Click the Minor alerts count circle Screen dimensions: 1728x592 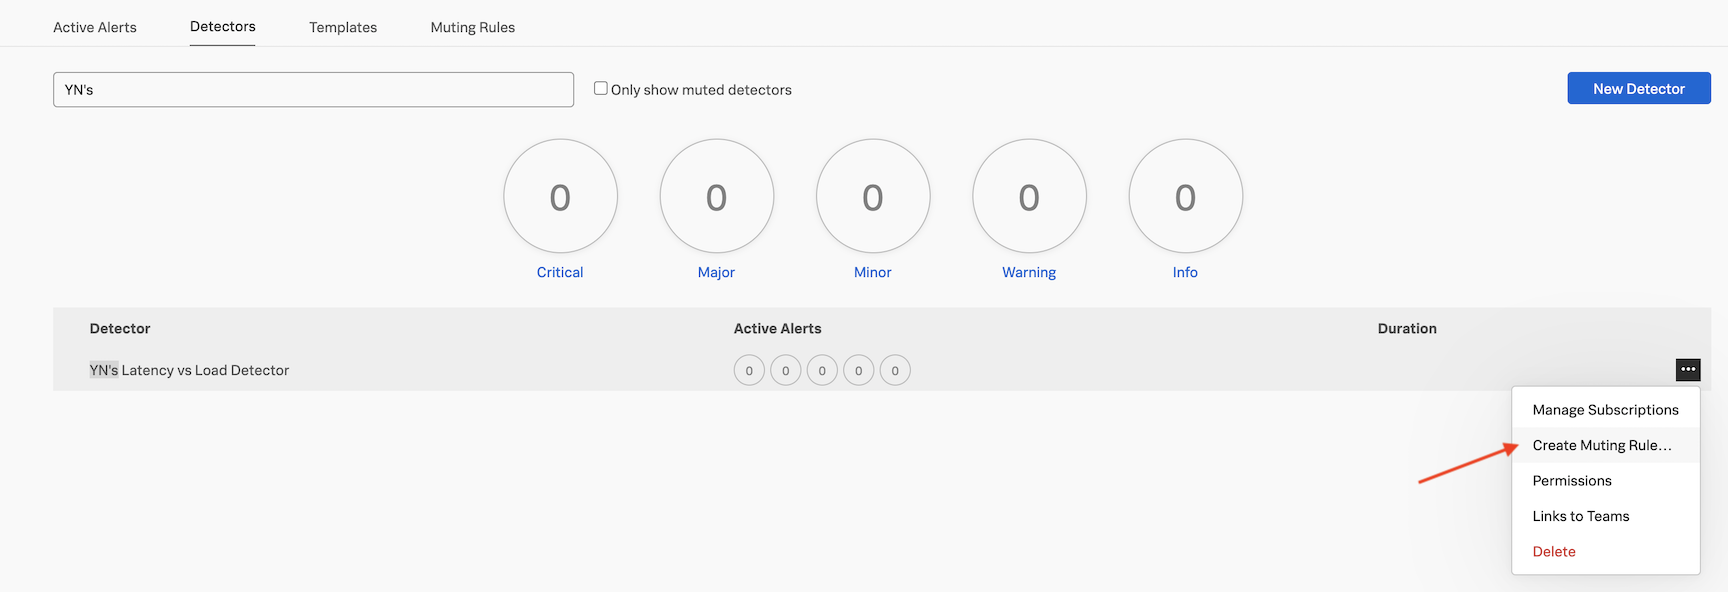pyautogui.click(x=872, y=196)
